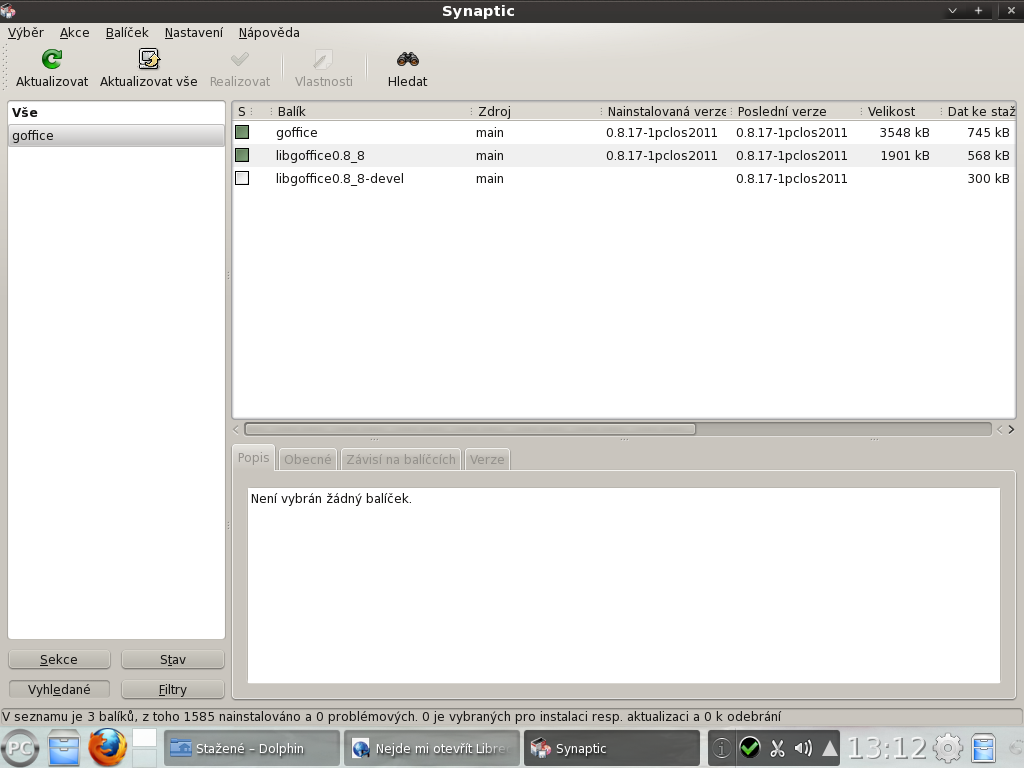Toggle status box of libgoffice0.8_8 package

tap(242, 155)
